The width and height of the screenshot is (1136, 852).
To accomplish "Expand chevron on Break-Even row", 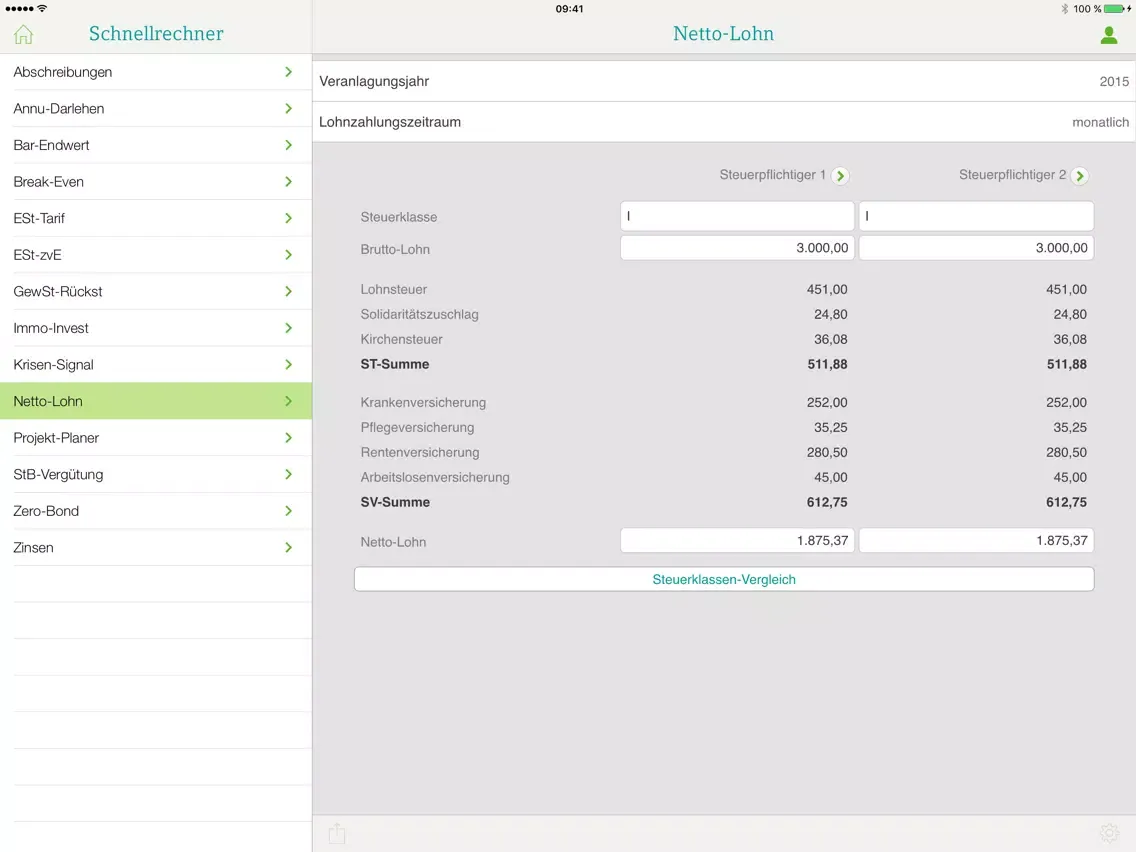I will pos(288,182).
